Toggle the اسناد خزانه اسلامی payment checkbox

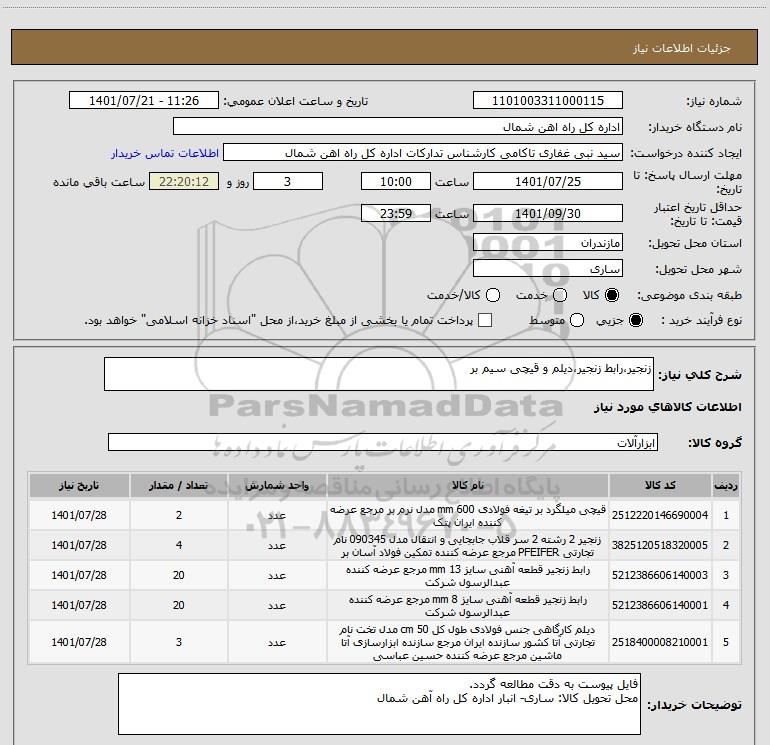pyautogui.click(x=485, y=320)
